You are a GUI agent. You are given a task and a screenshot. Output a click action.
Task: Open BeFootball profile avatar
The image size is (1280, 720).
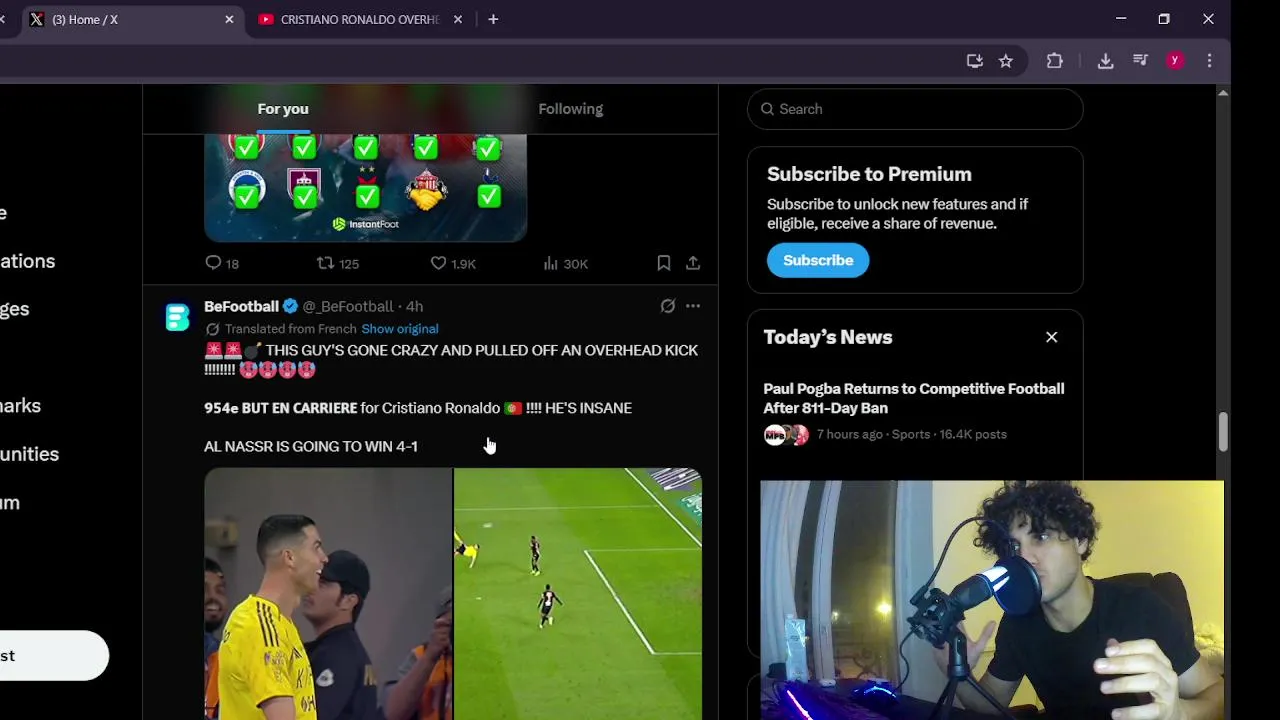(x=177, y=317)
